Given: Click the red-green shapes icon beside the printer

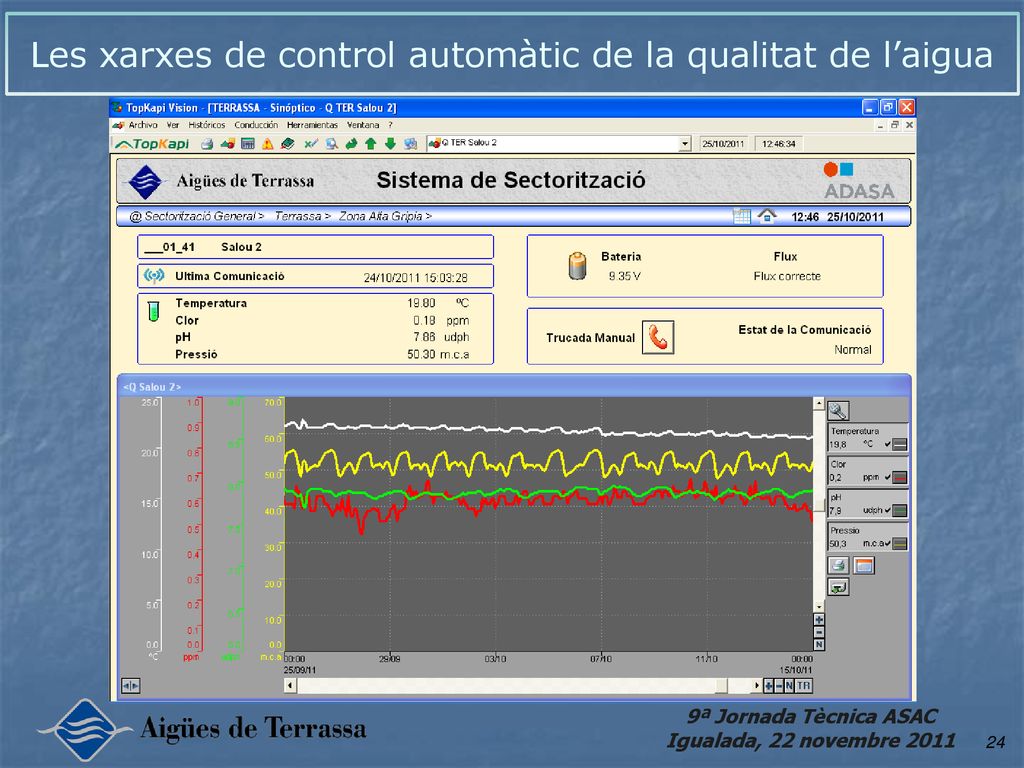Looking at the screenshot, I should 227,144.
